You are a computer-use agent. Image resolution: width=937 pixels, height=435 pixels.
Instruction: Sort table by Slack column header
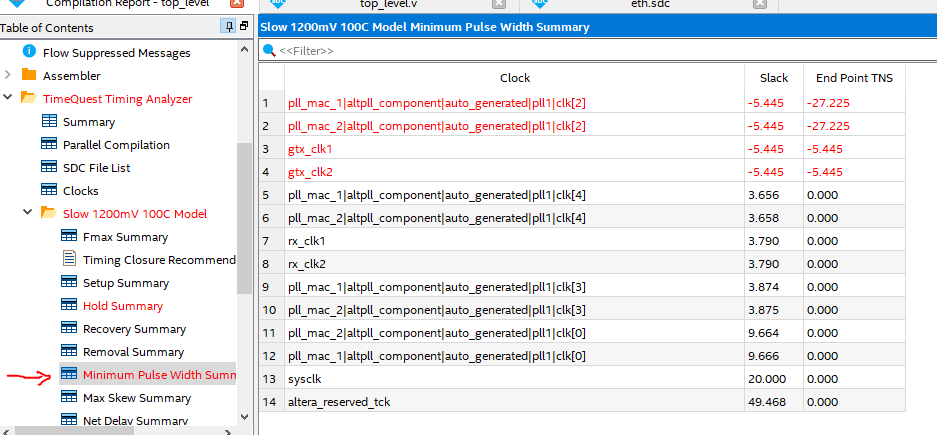[773, 78]
